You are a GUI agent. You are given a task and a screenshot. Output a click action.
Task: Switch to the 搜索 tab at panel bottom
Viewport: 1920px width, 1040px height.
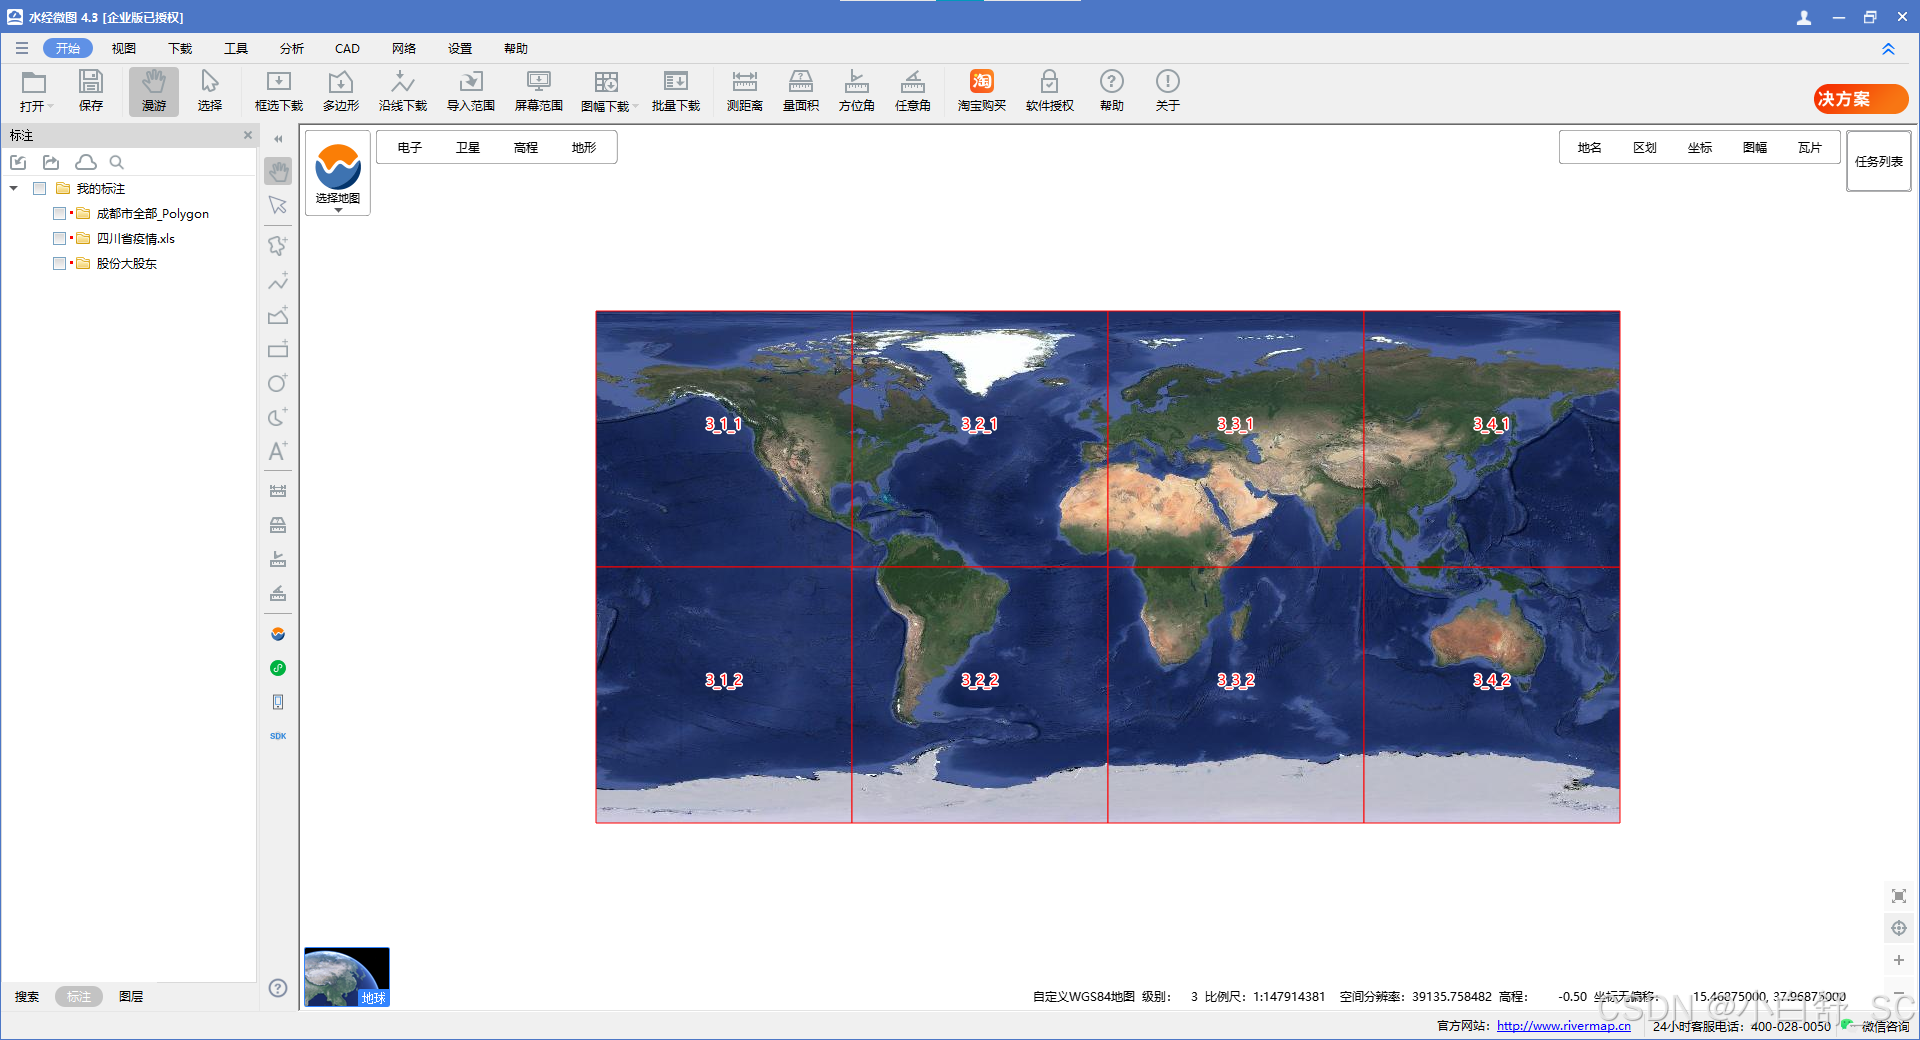point(27,996)
